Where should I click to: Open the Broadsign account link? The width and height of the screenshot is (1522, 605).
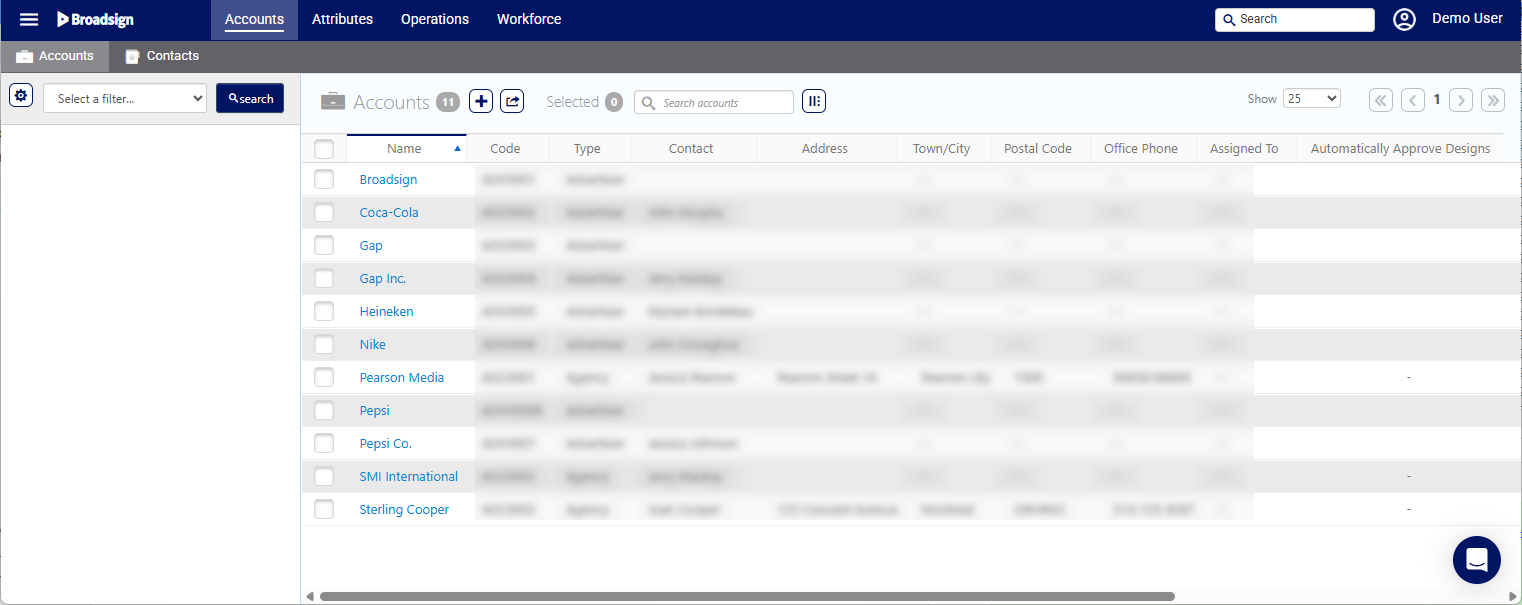[389, 180]
